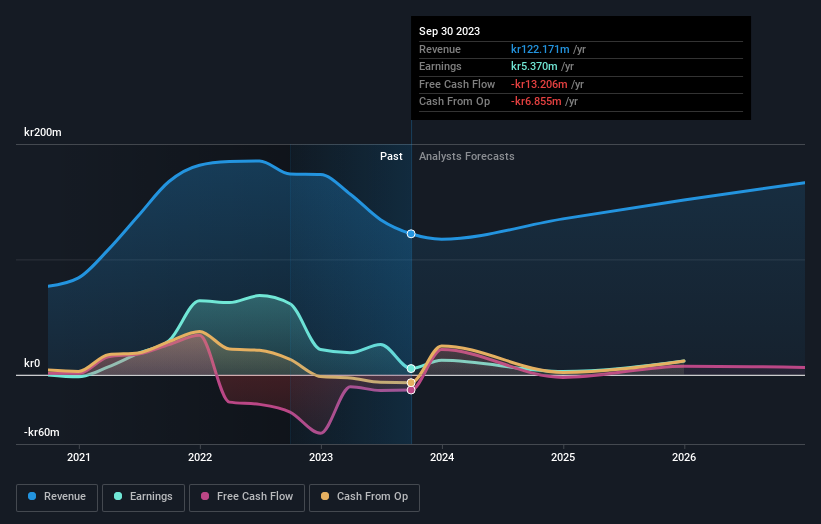
Task: Click the teal Earnings data point marker
Action: 411,369
